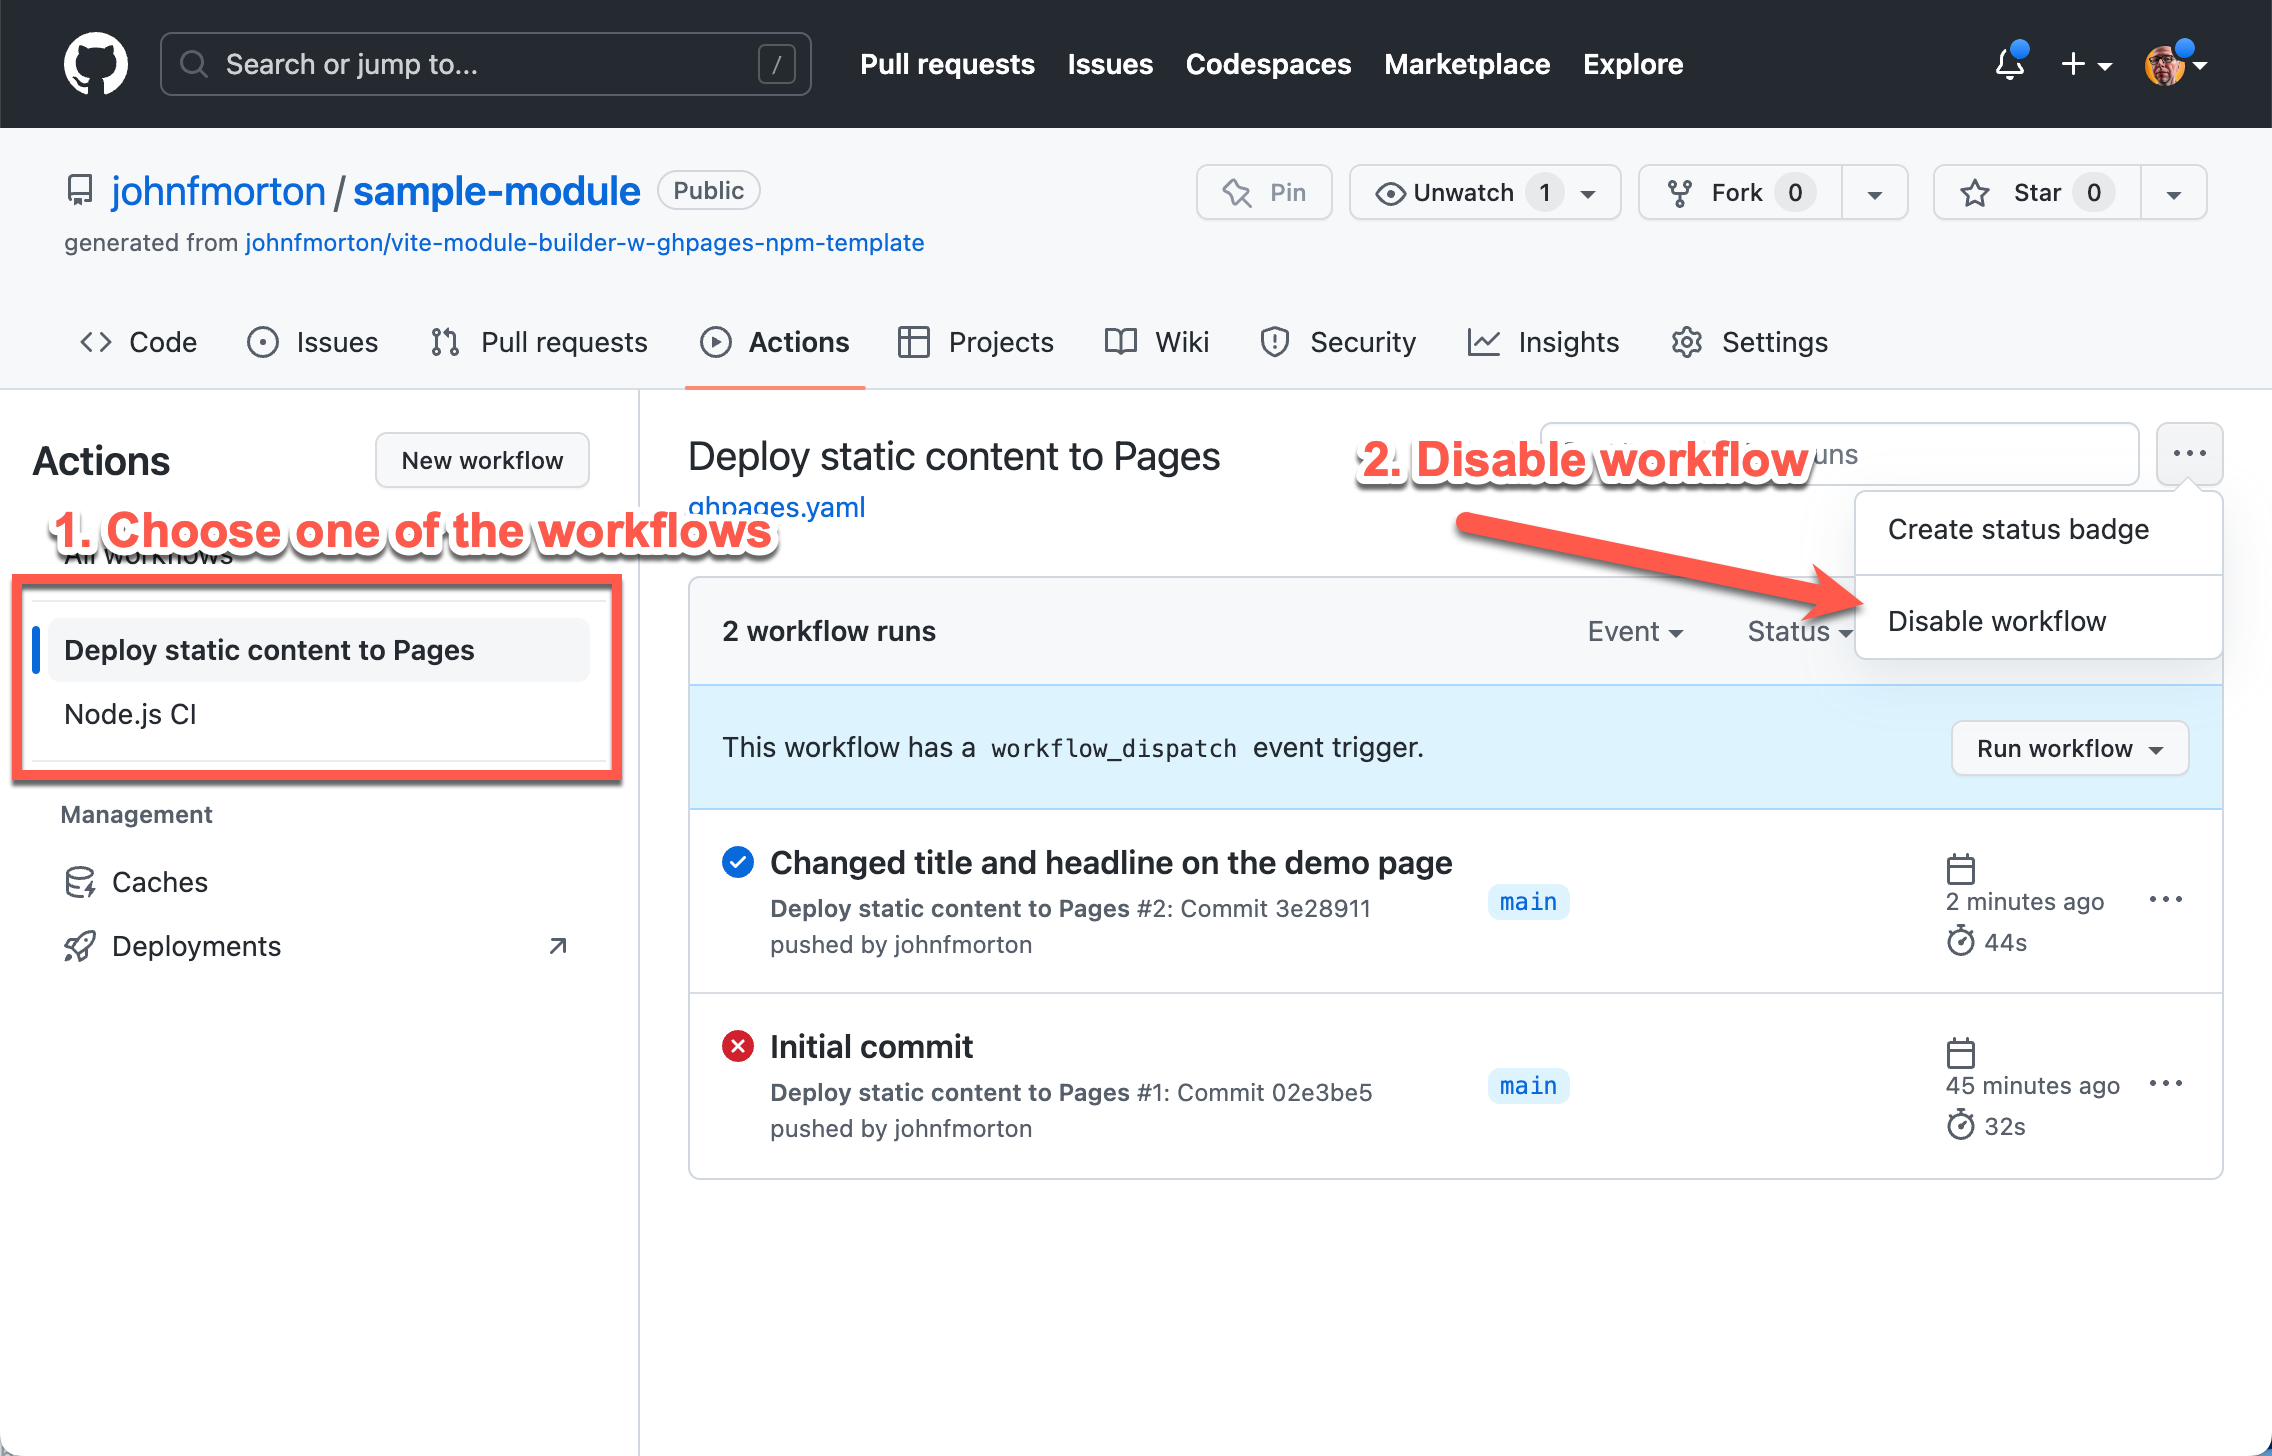2272x1456 pixels.
Task: Pin the sample-module repository
Action: [1264, 192]
